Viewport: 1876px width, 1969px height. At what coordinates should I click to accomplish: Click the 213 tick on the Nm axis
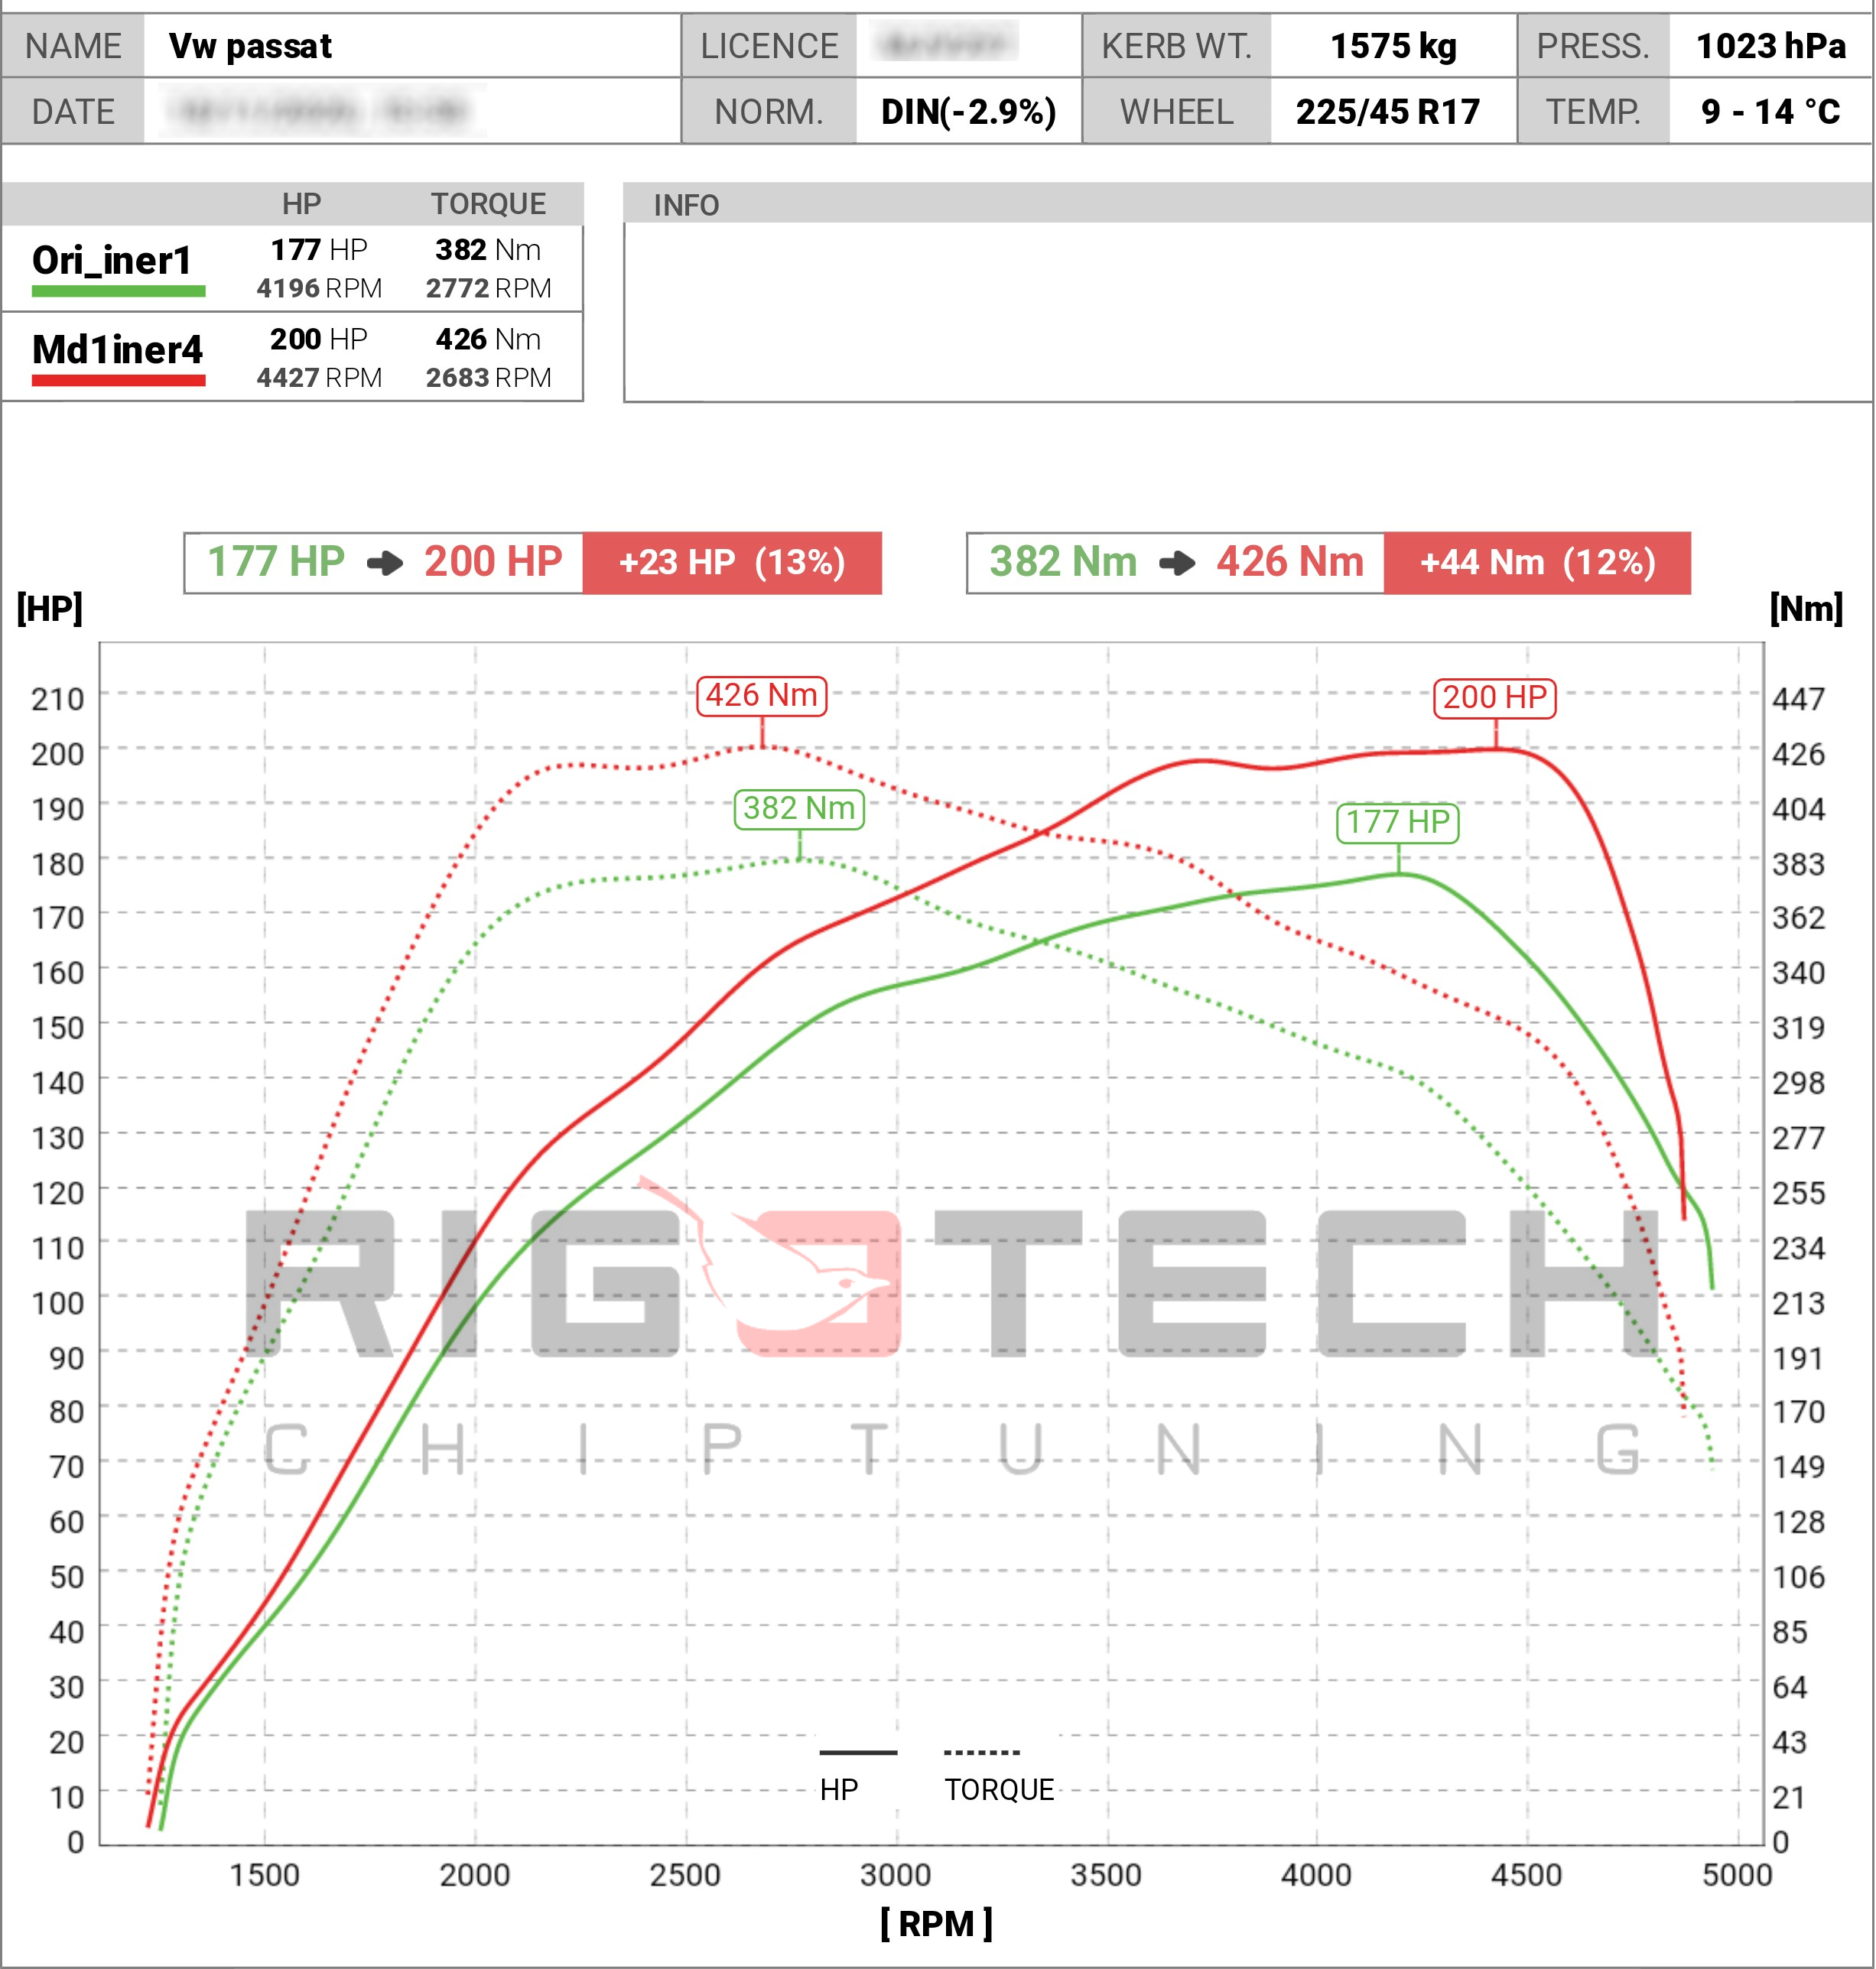click(1798, 1303)
